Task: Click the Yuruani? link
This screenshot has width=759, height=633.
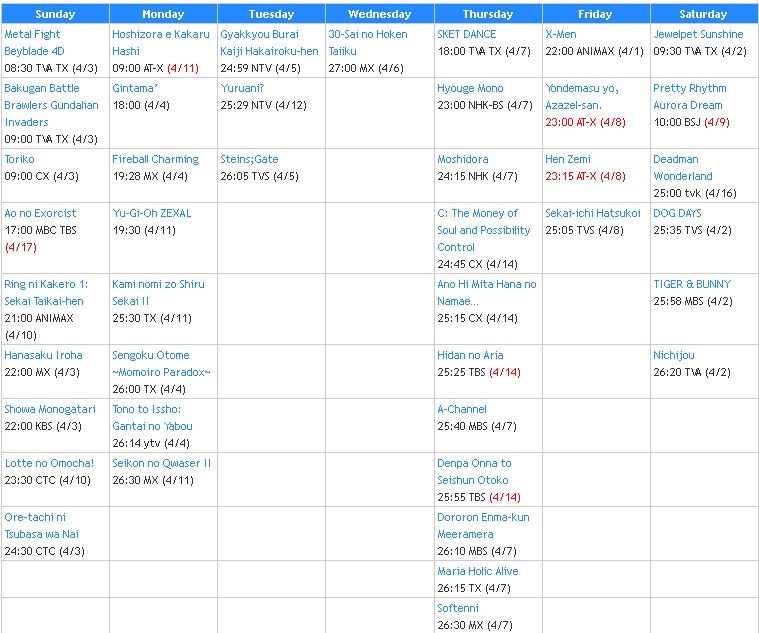Action: click(242, 89)
